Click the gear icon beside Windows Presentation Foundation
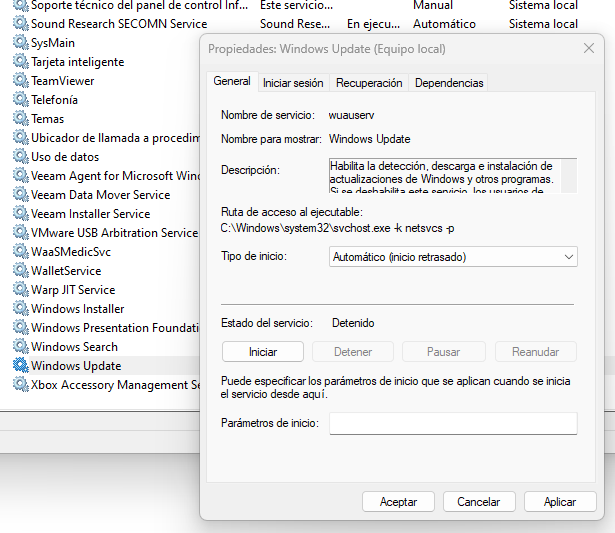The image size is (615, 533). [21, 327]
